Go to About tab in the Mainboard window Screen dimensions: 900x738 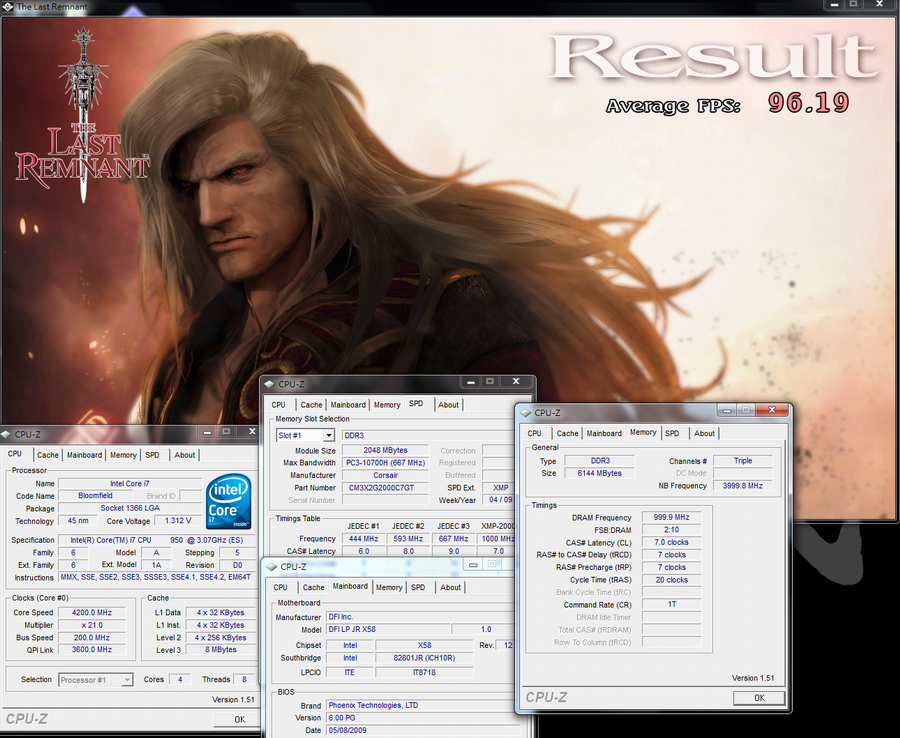(x=451, y=587)
